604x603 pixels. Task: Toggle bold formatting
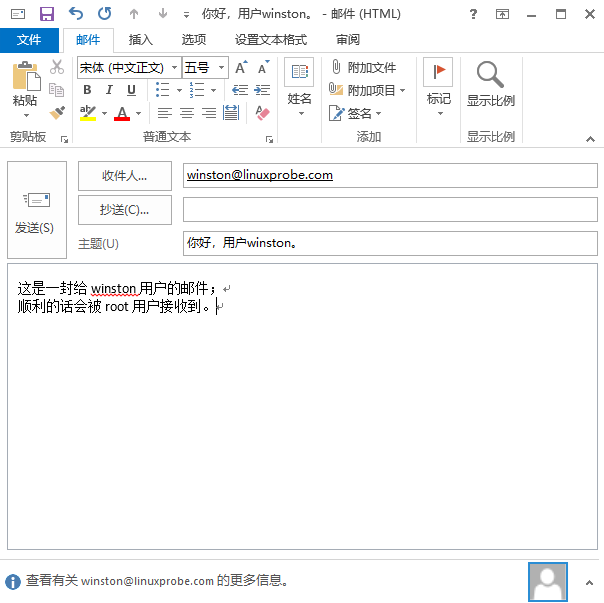87,90
